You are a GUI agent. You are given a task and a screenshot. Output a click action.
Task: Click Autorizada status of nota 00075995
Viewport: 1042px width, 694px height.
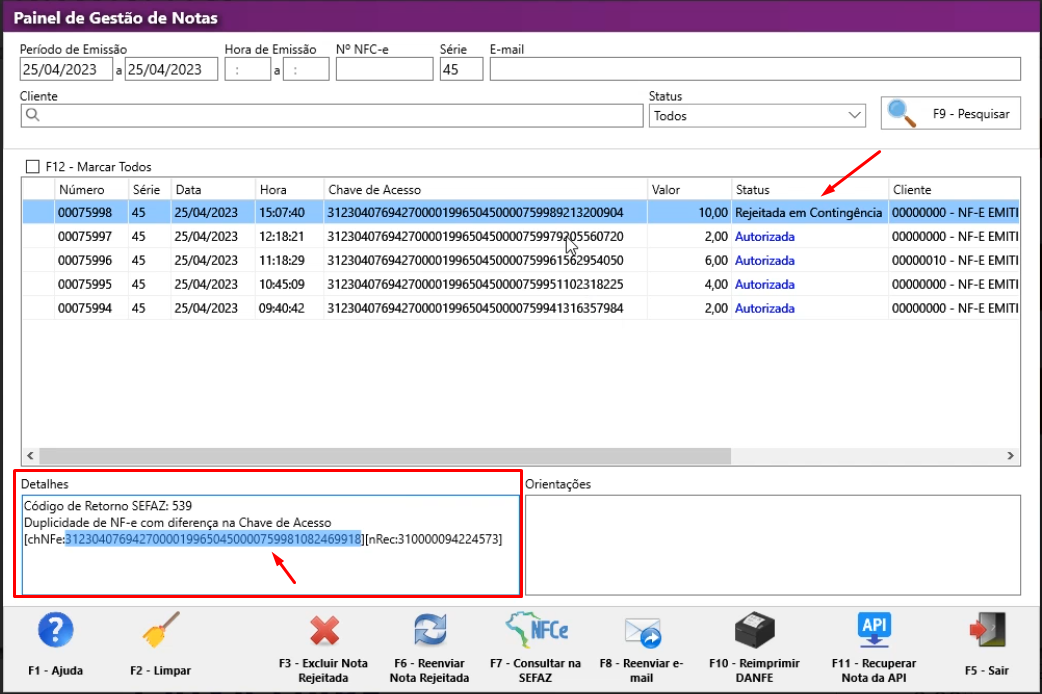click(765, 285)
